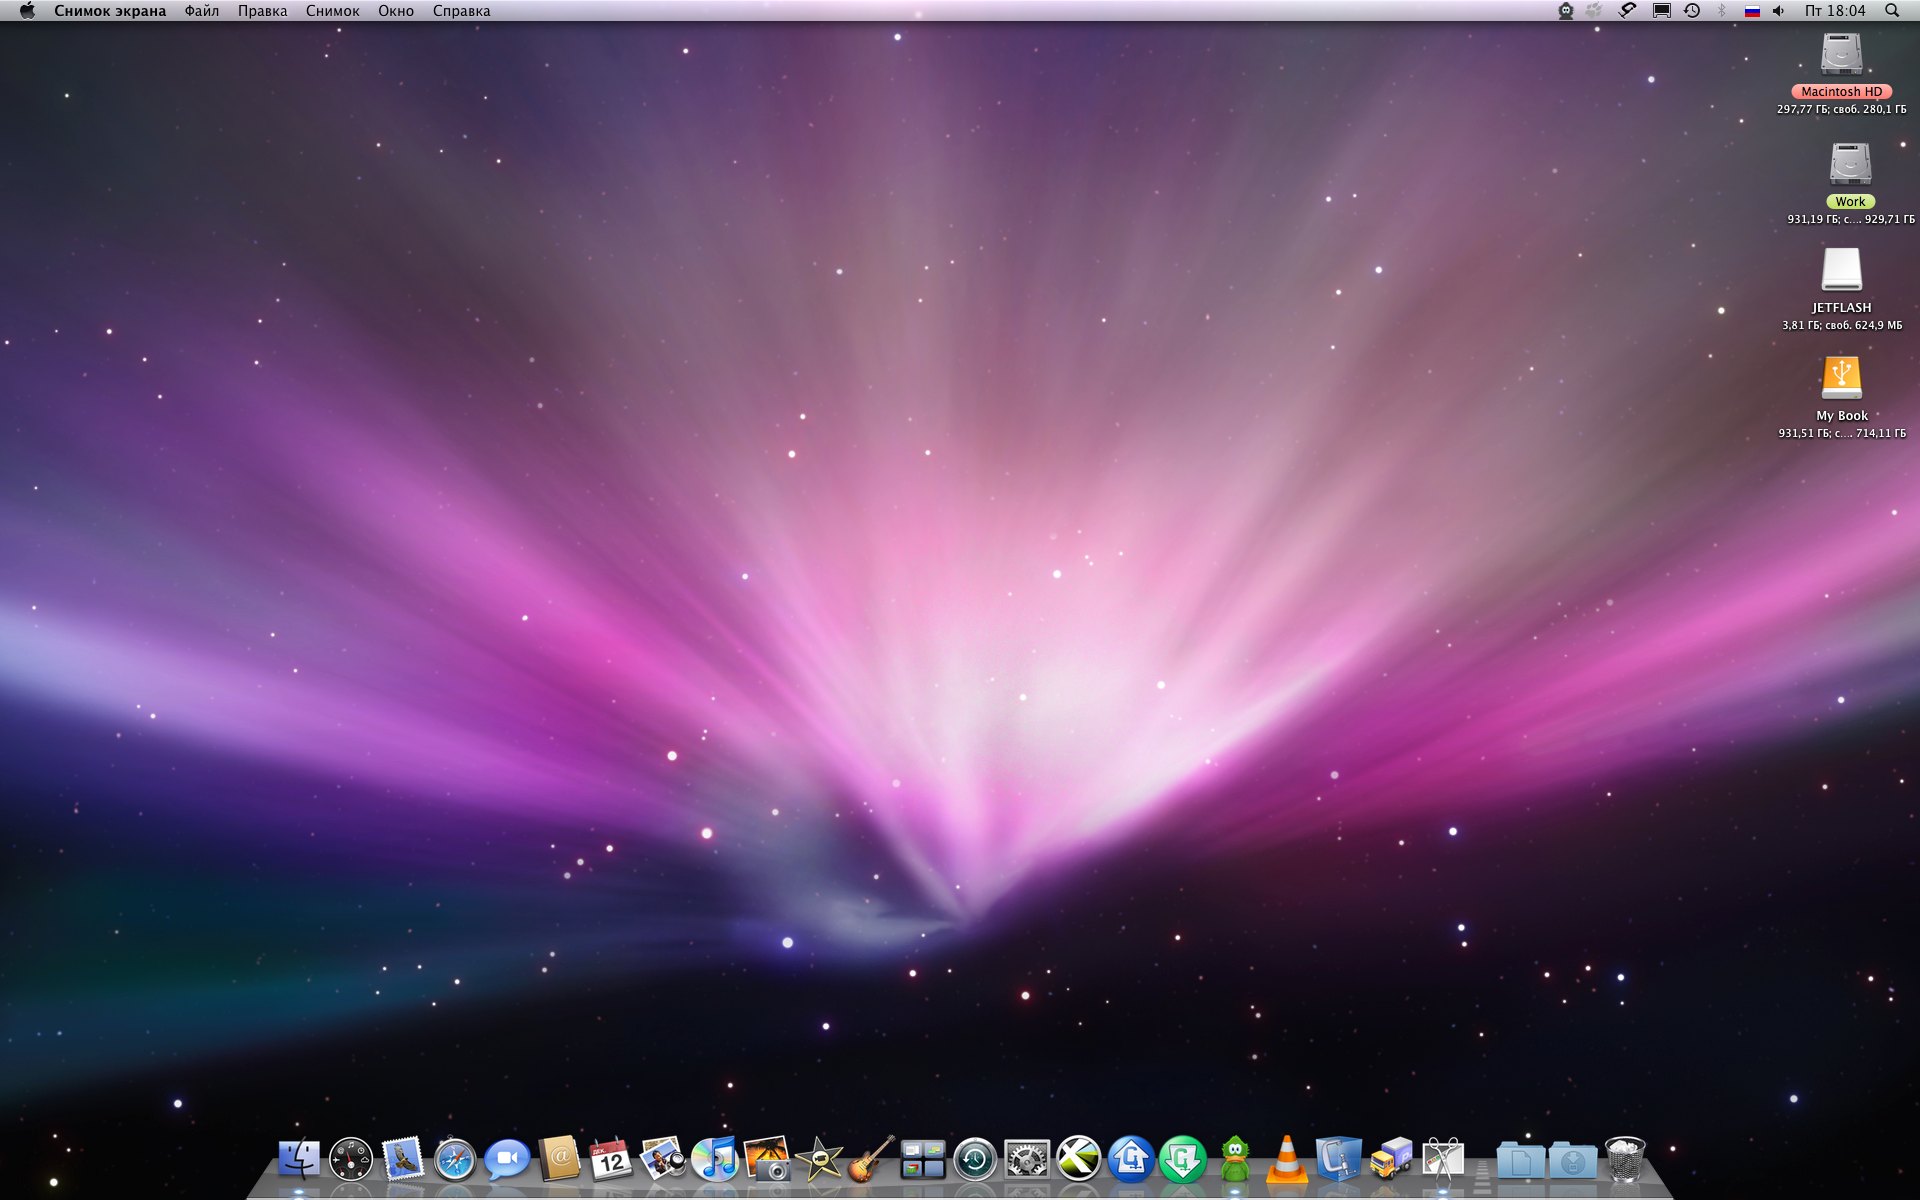
Task: Click the Пт 18:04 clock
Action: click(x=1835, y=11)
